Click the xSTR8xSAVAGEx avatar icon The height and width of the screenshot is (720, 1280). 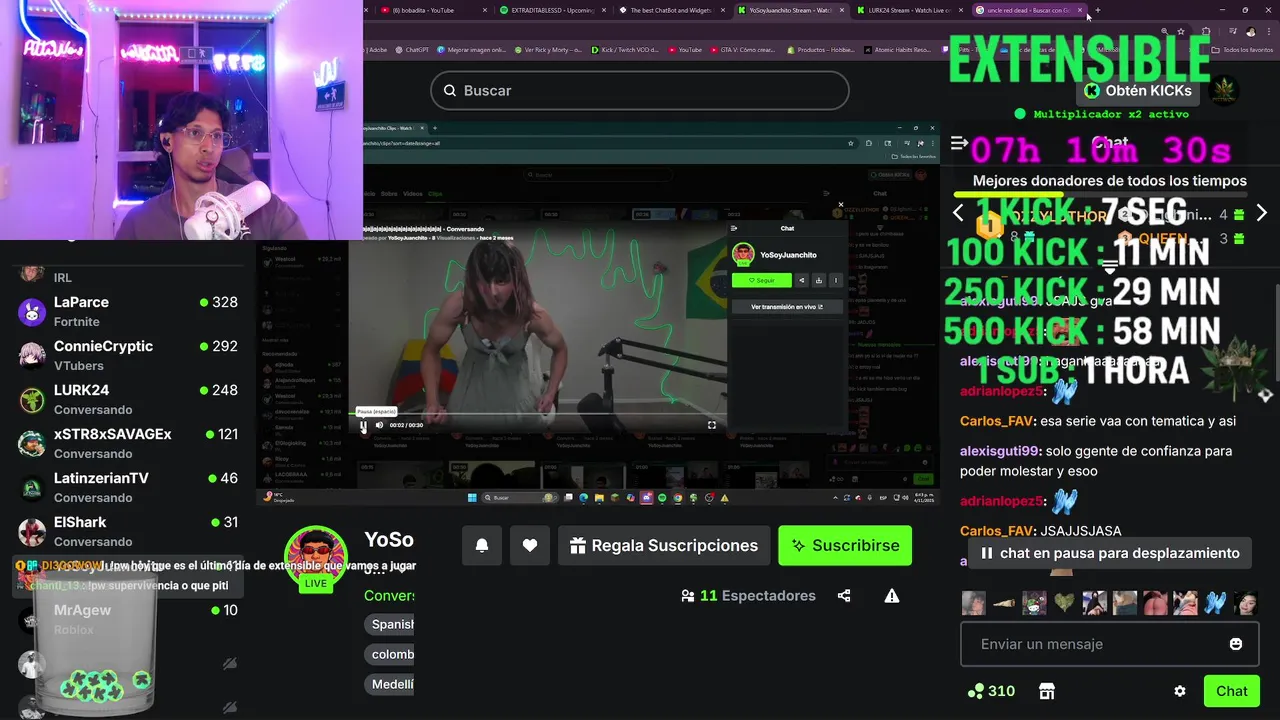32,443
